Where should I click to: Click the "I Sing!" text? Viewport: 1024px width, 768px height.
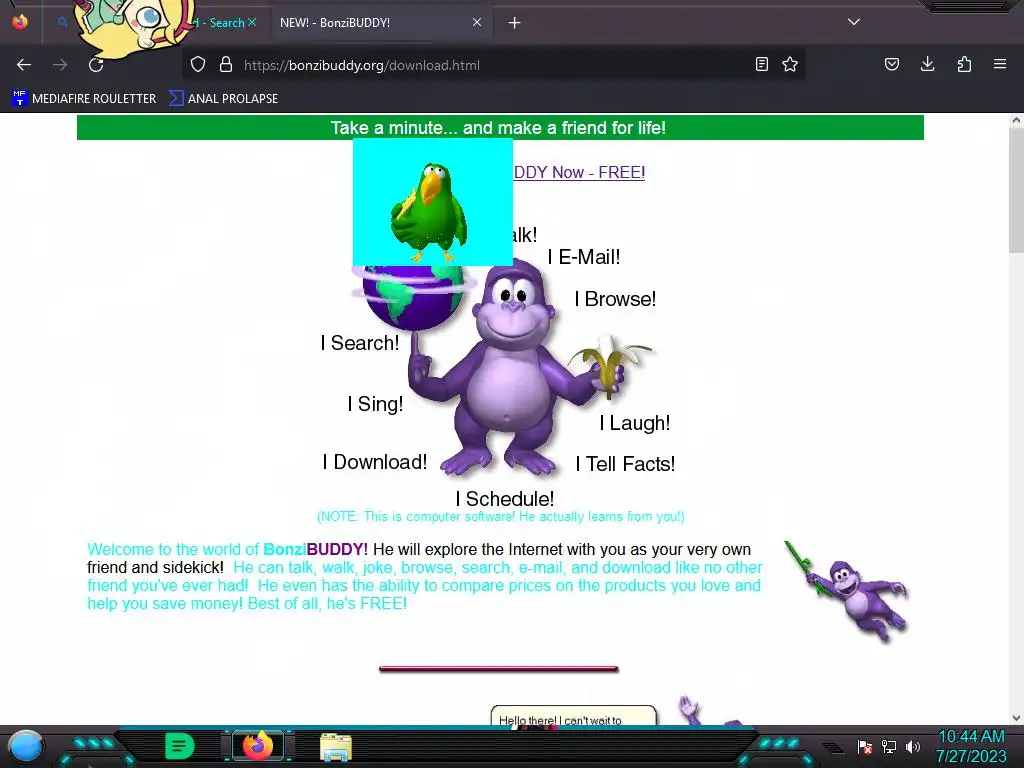376,404
